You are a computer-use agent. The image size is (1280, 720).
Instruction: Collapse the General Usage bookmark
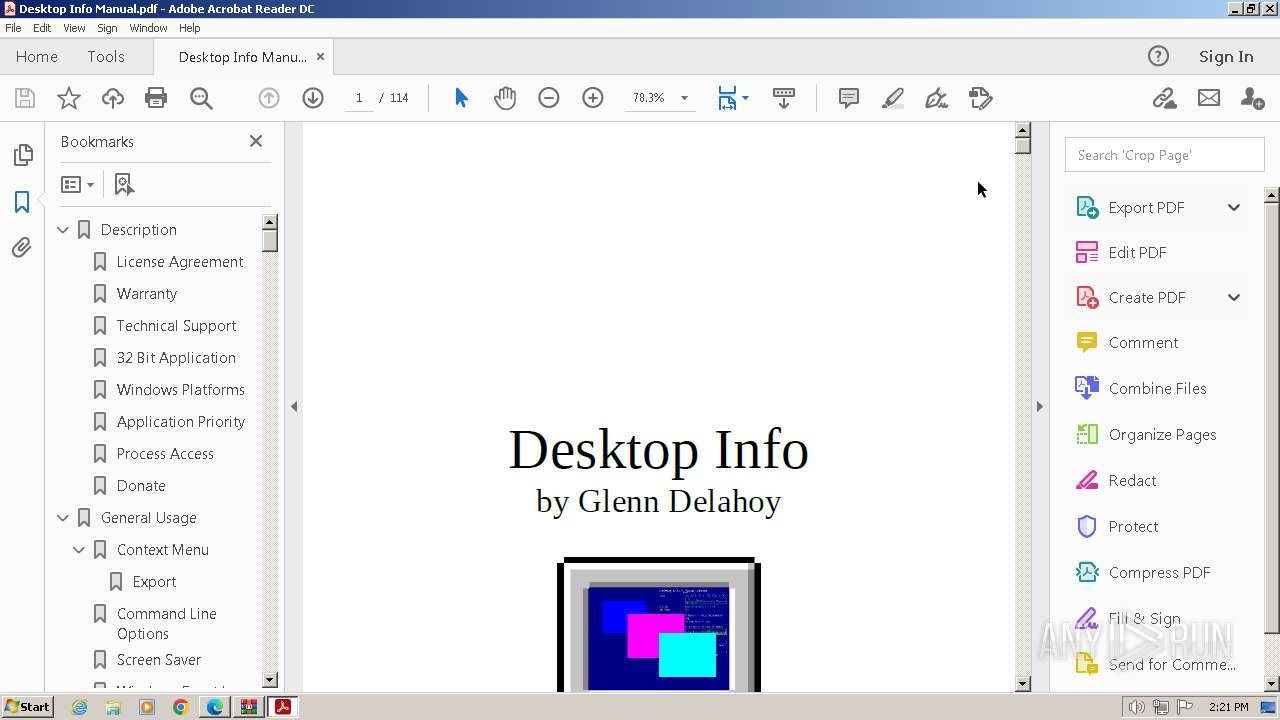tap(63, 518)
